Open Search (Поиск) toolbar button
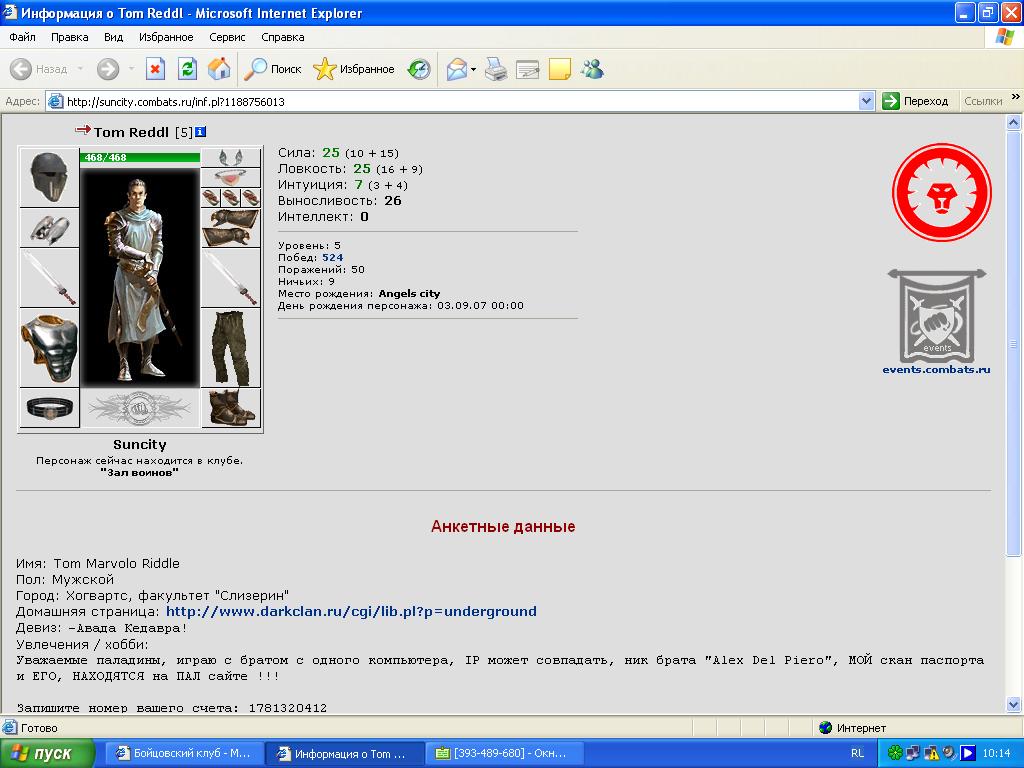 273,69
